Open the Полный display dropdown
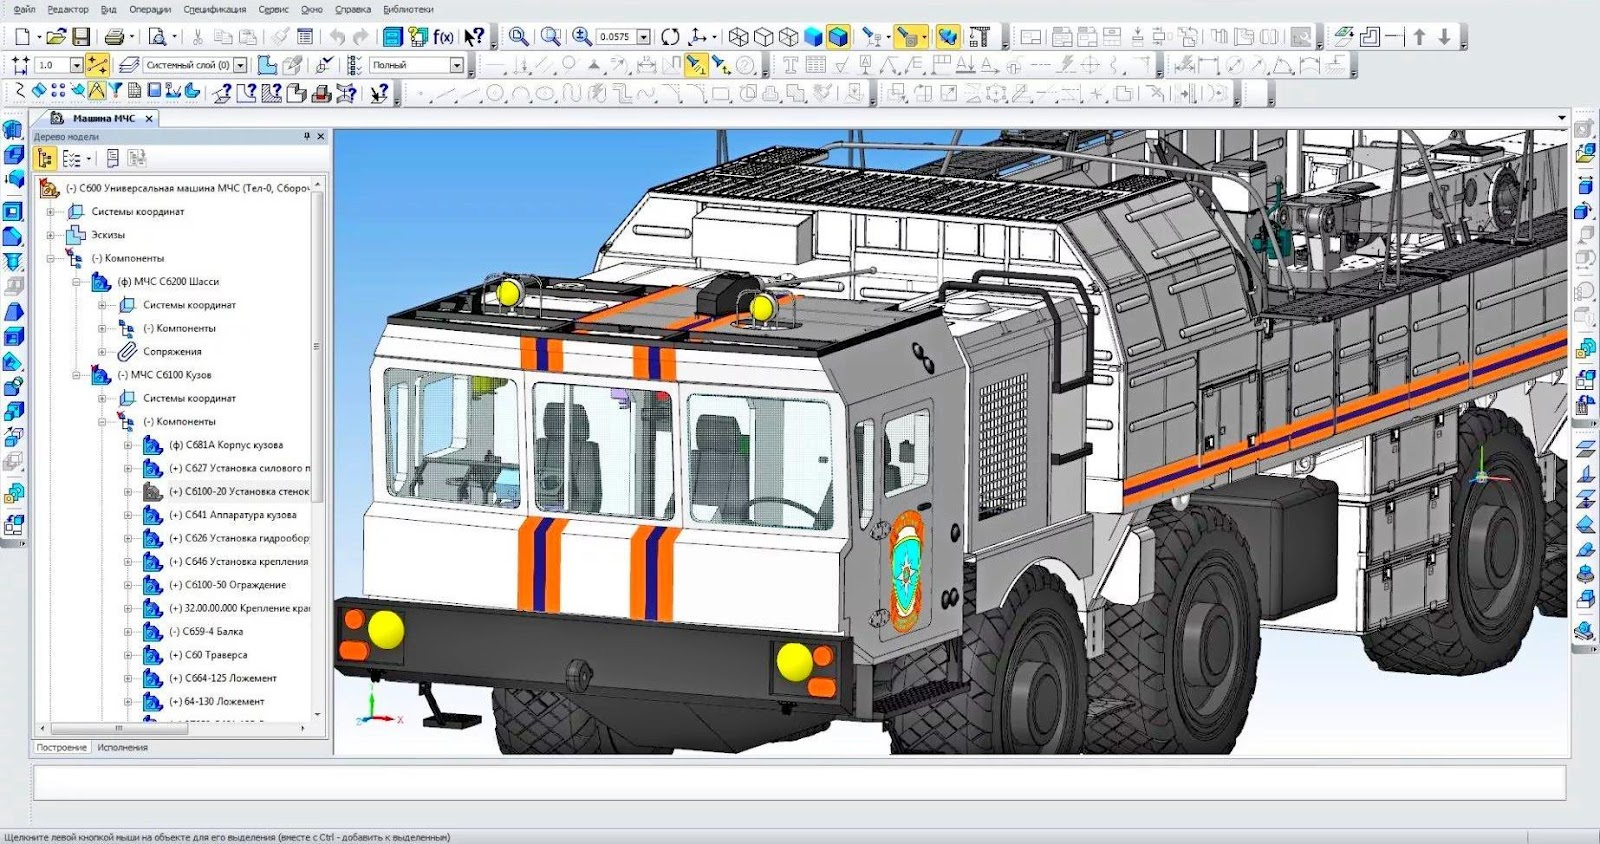1600x844 pixels. coord(457,65)
